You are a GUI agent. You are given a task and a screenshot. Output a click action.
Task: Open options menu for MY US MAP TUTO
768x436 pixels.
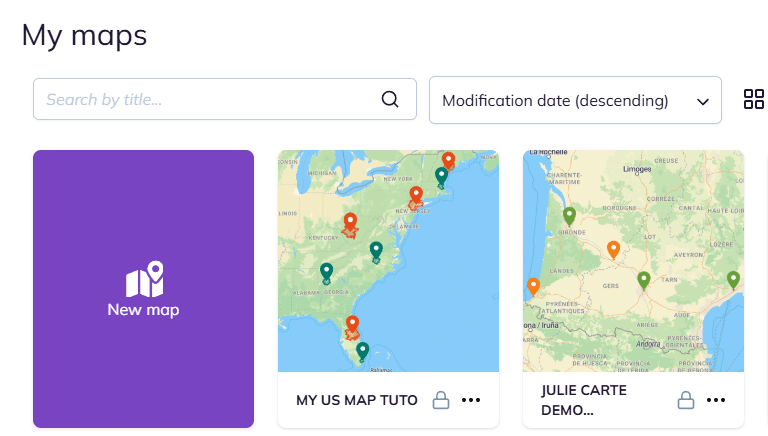[x=471, y=400]
